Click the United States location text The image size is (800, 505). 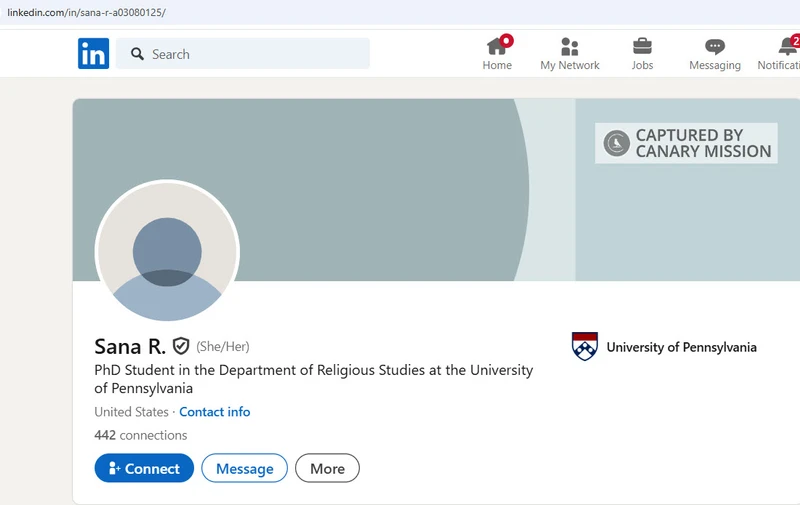[x=131, y=412]
